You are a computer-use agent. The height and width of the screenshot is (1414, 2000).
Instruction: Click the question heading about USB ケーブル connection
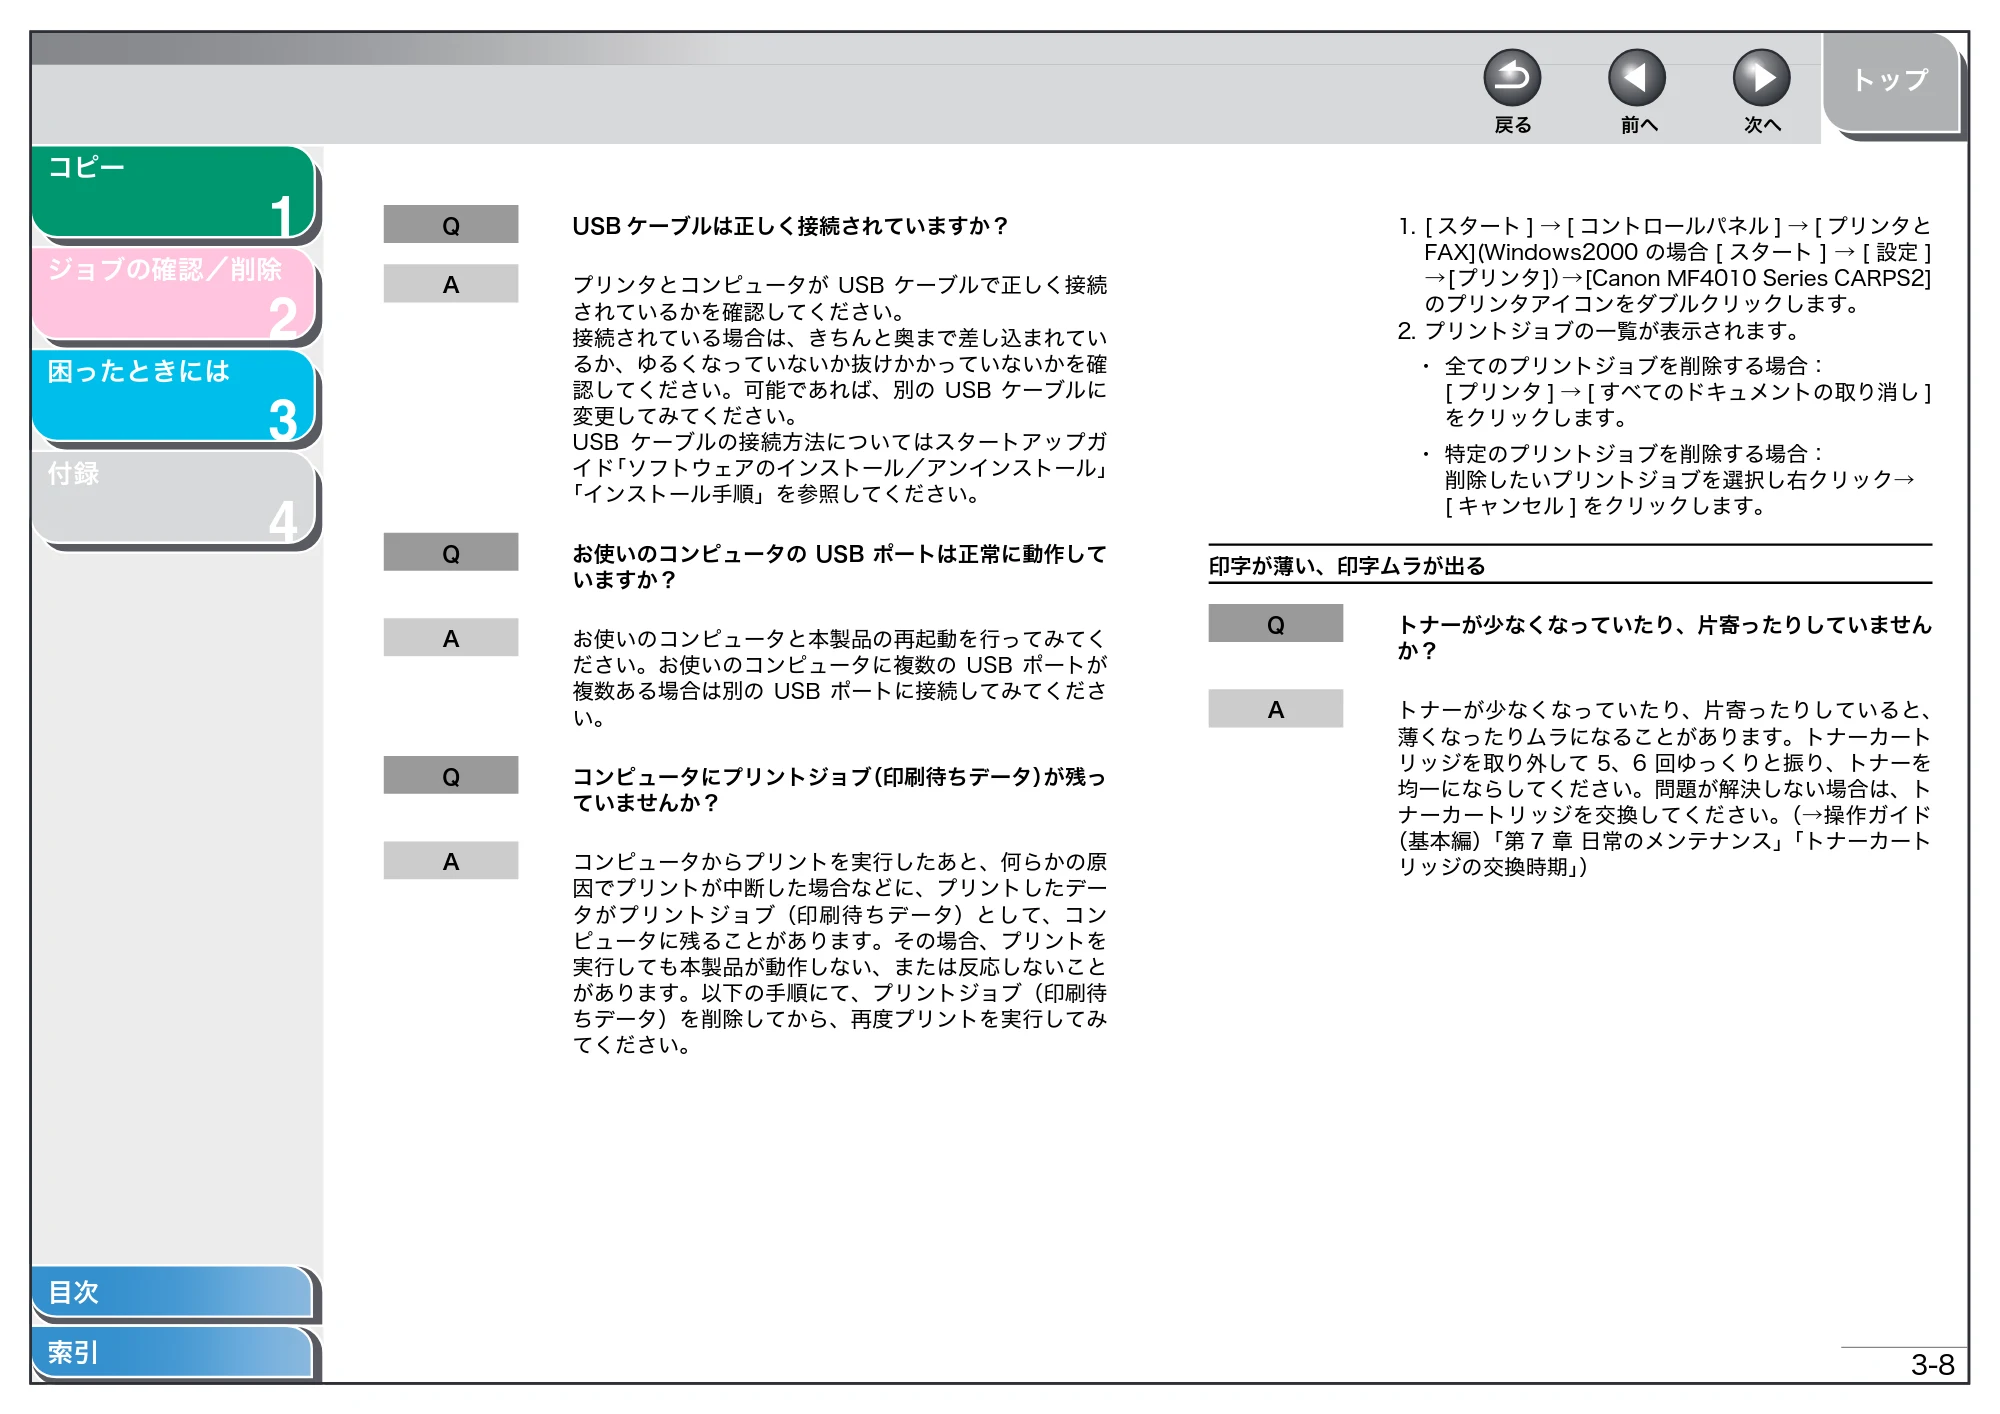tap(789, 226)
